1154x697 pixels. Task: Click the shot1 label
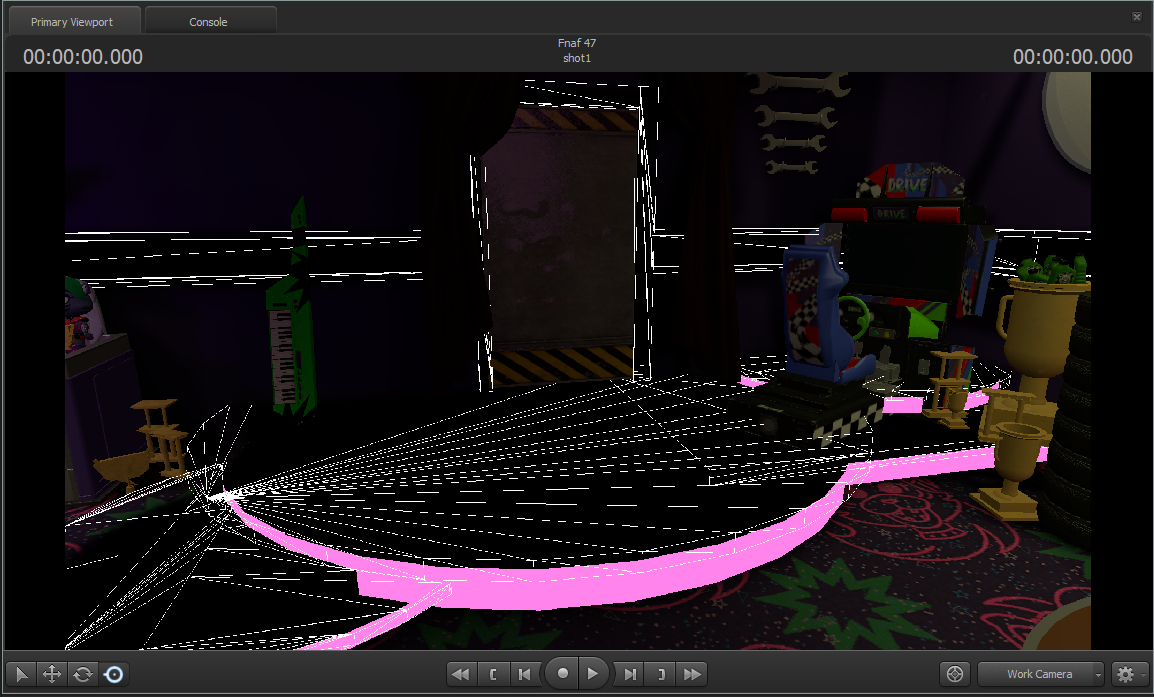(577, 58)
